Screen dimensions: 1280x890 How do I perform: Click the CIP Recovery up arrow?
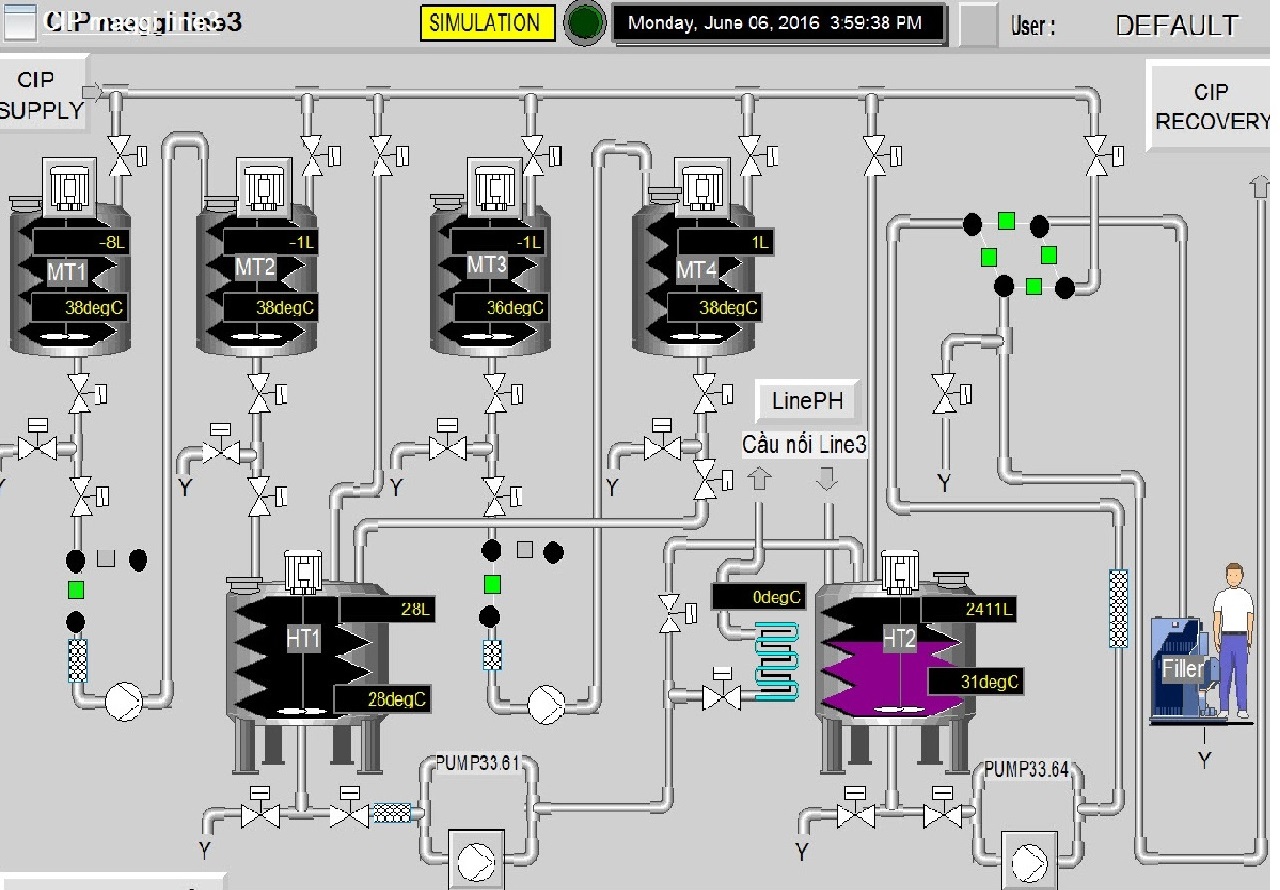pos(1259,187)
